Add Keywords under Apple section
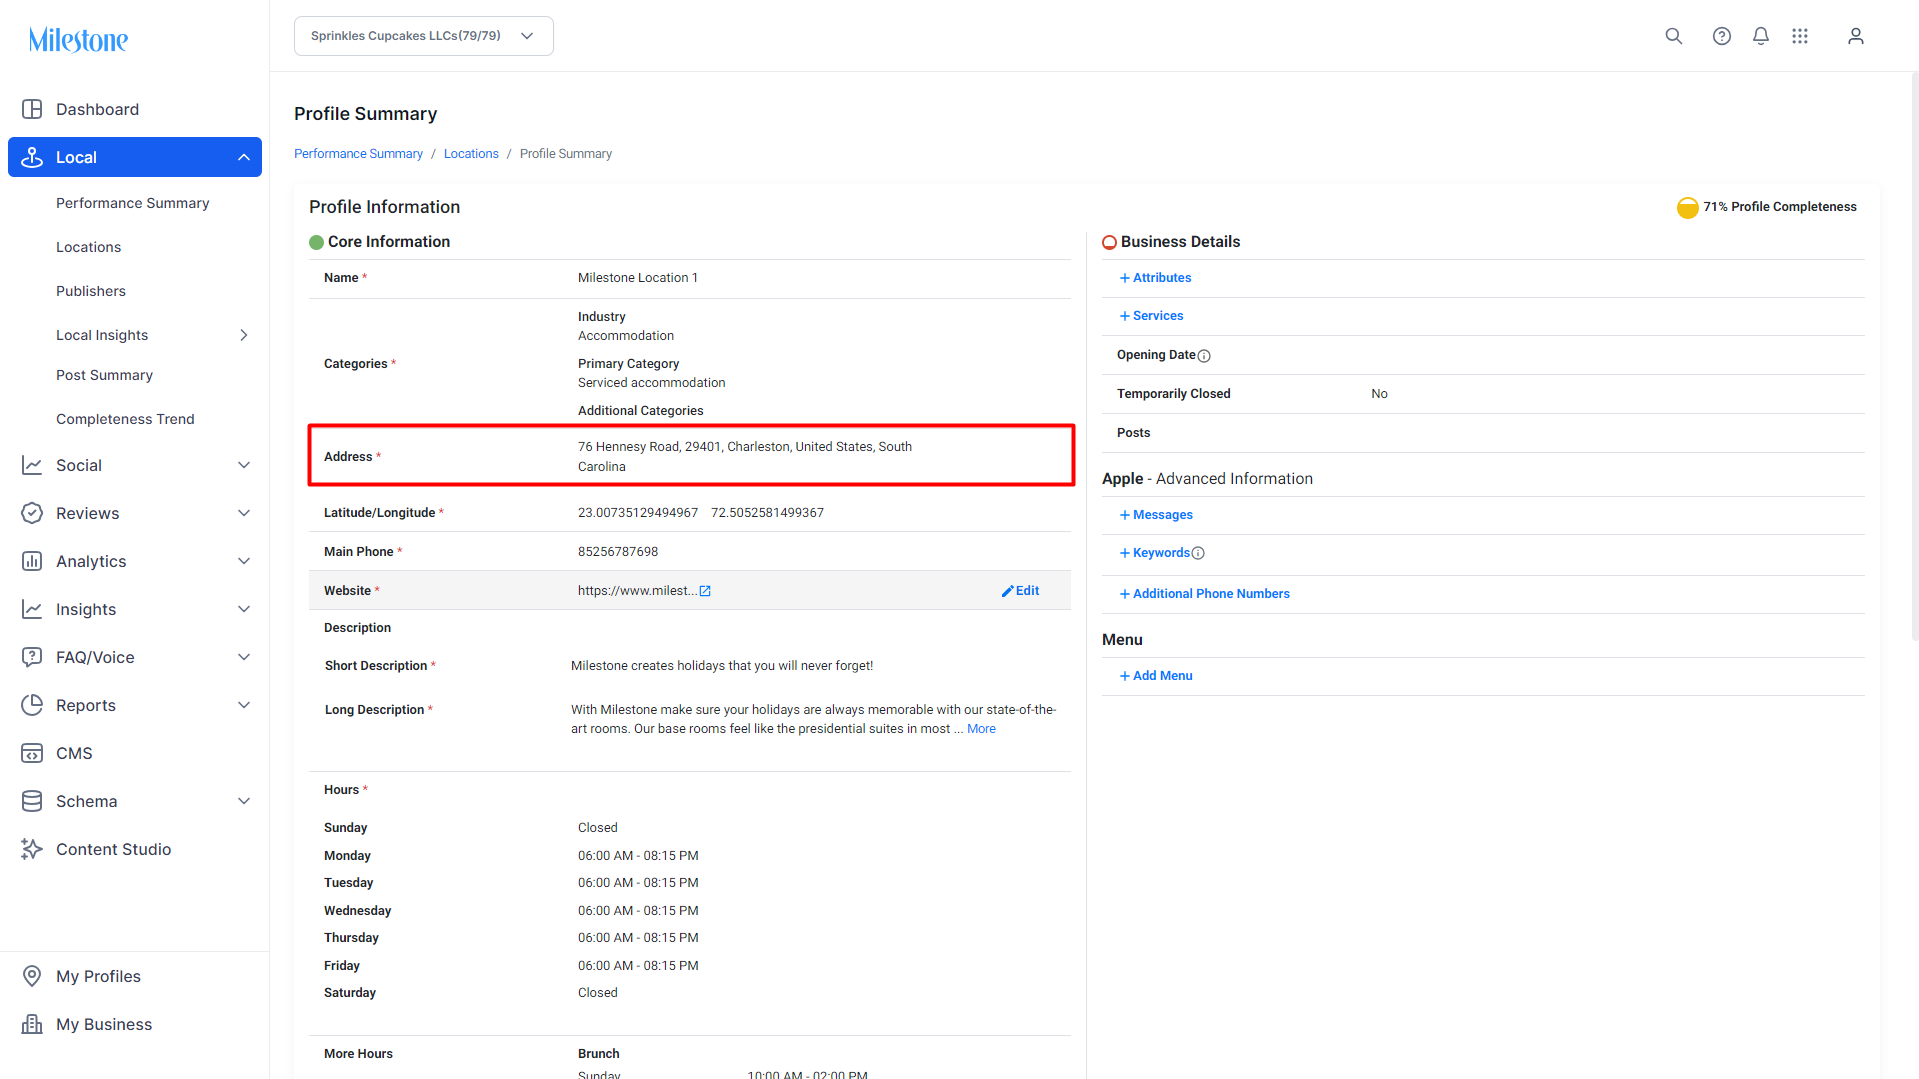The width and height of the screenshot is (1919, 1079). (1155, 553)
